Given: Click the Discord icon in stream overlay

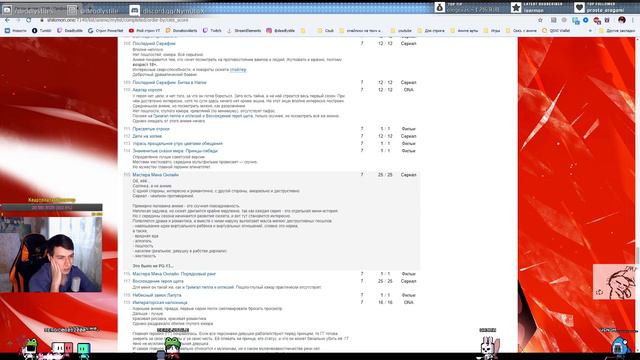Looking at the screenshot, I should click(134, 10).
